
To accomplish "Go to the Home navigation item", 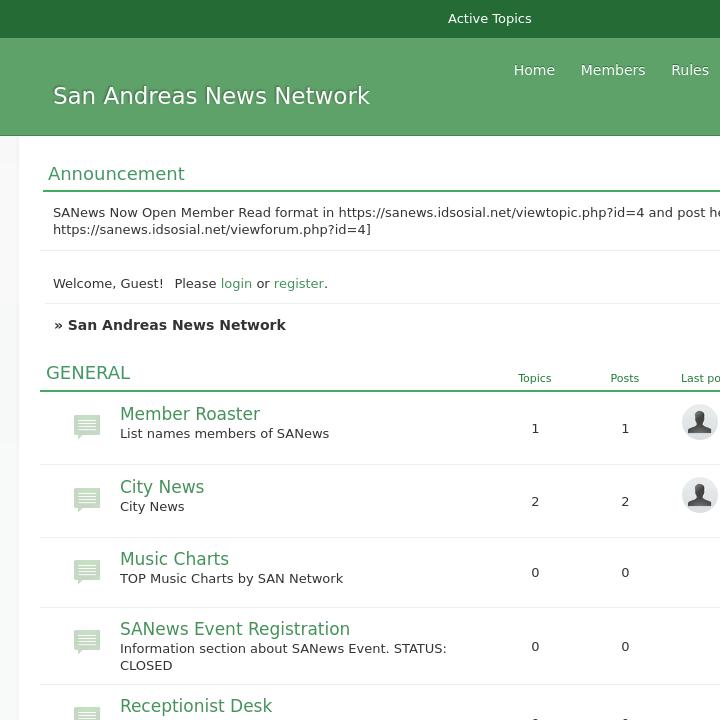I will tap(534, 70).
